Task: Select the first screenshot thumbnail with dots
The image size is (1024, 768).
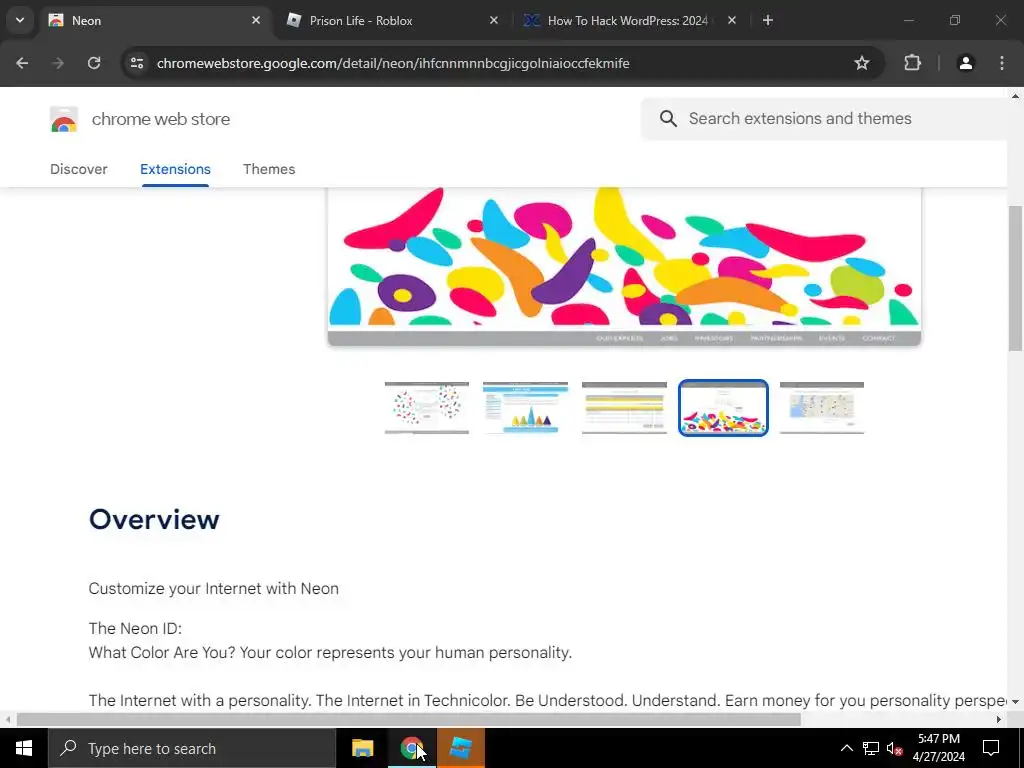Action: [x=426, y=408]
